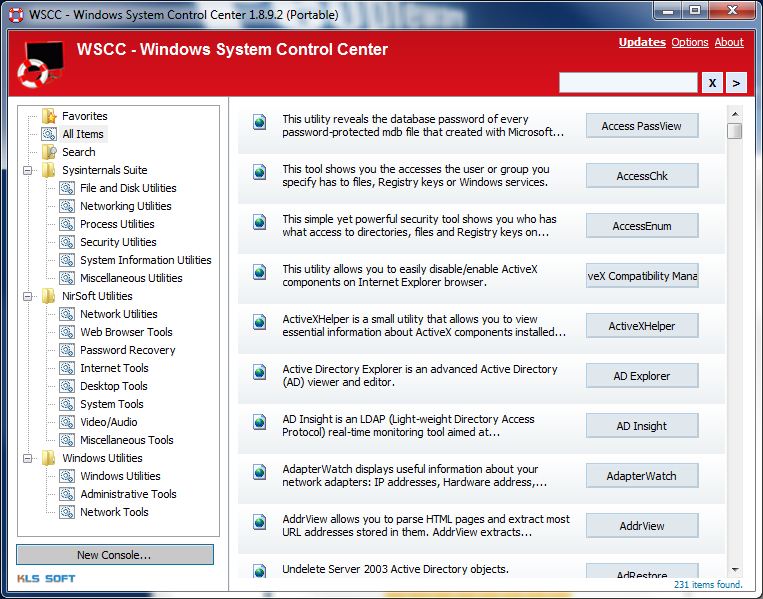Launch AccessChk button
Viewport: 763px width, 599px height.
click(x=642, y=176)
